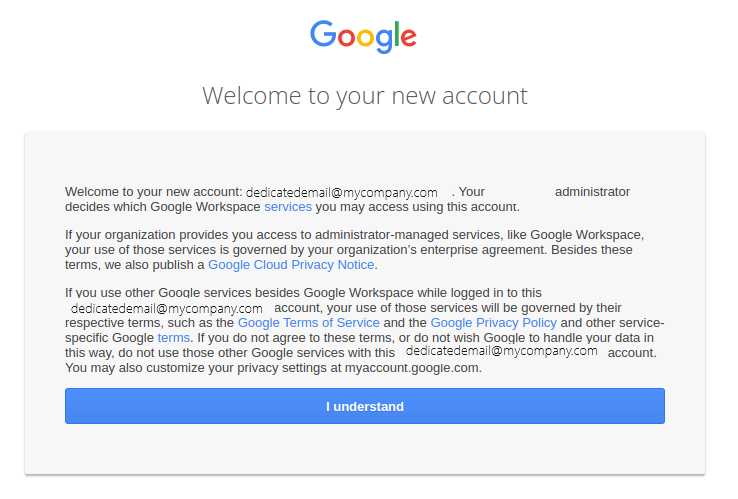Click the blue capital G of the logo
The height and width of the screenshot is (499, 738).
[x=323, y=33]
